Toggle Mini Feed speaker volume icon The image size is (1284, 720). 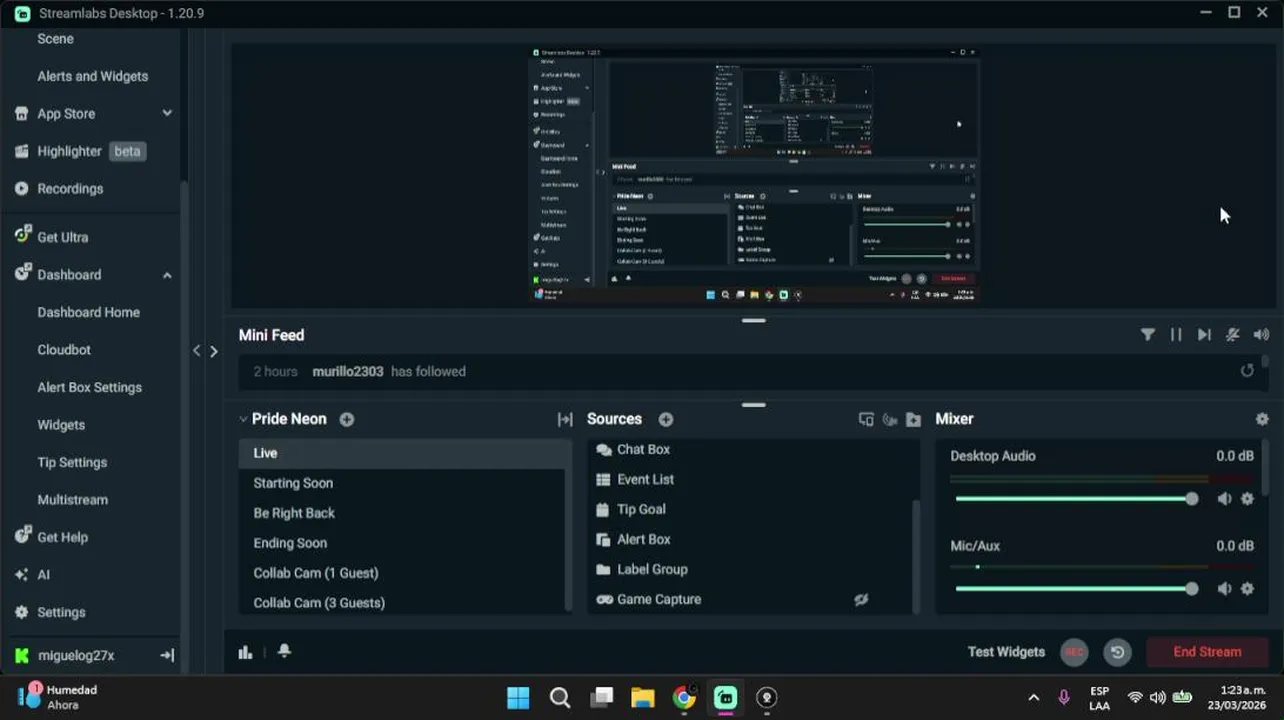[1261, 335]
